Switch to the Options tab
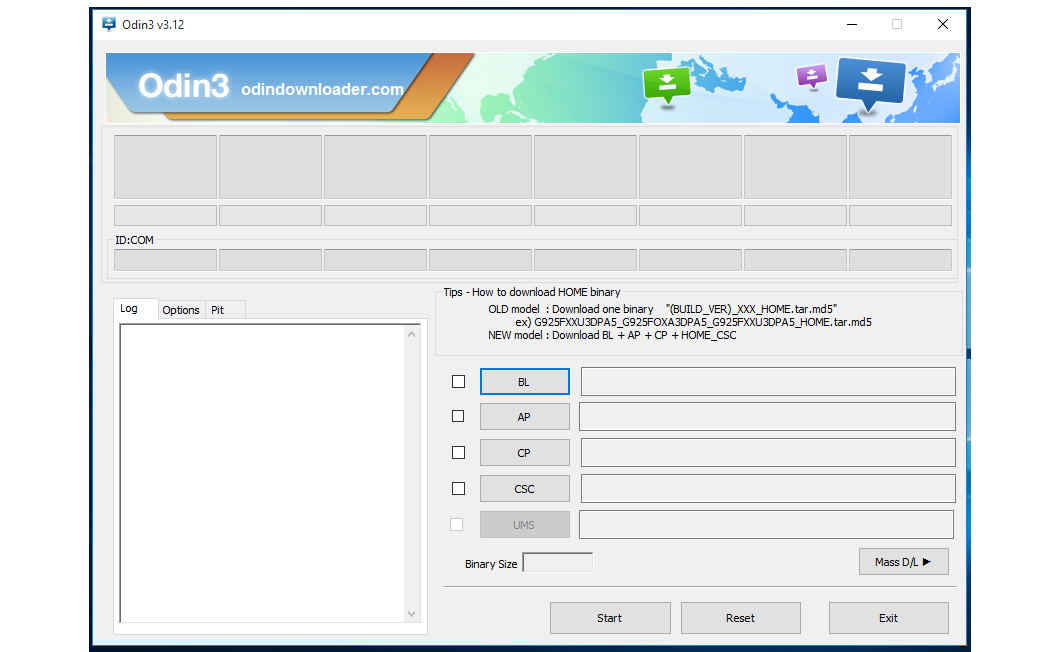Image resolution: width=1041 pixels, height=652 pixels. [181, 310]
